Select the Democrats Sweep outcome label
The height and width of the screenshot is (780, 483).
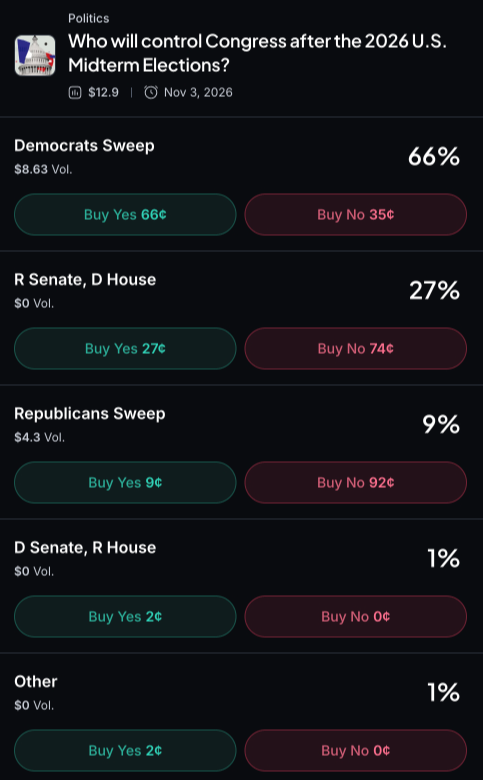click(x=85, y=146)
